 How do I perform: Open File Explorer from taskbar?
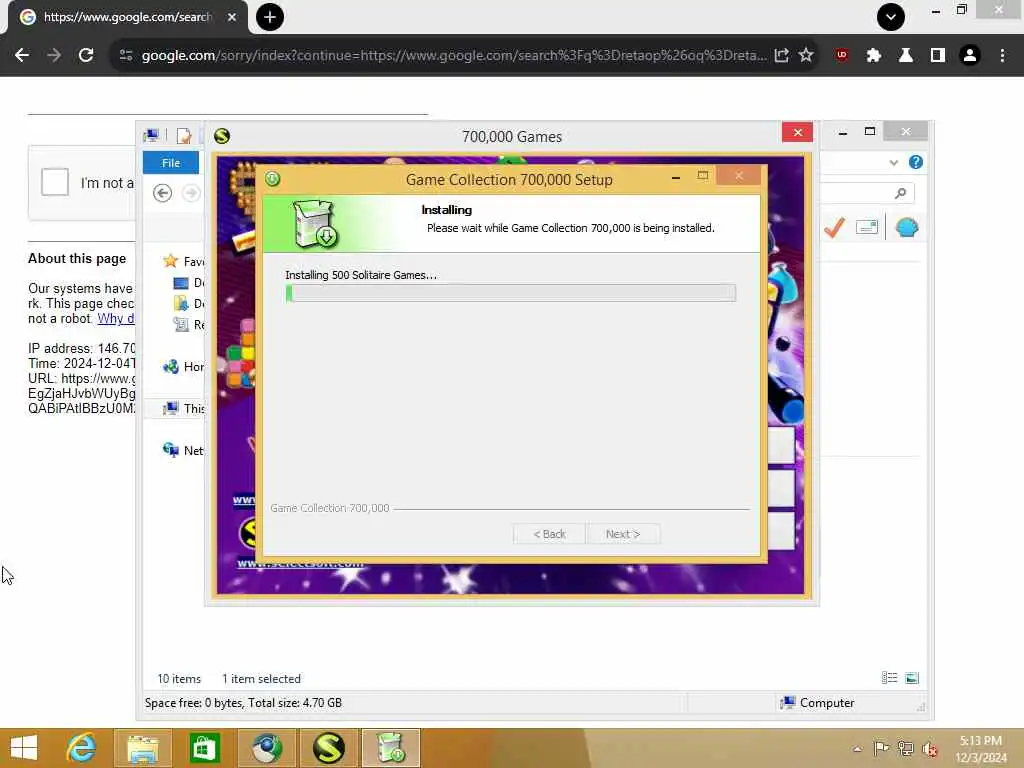tap(143, 748)
